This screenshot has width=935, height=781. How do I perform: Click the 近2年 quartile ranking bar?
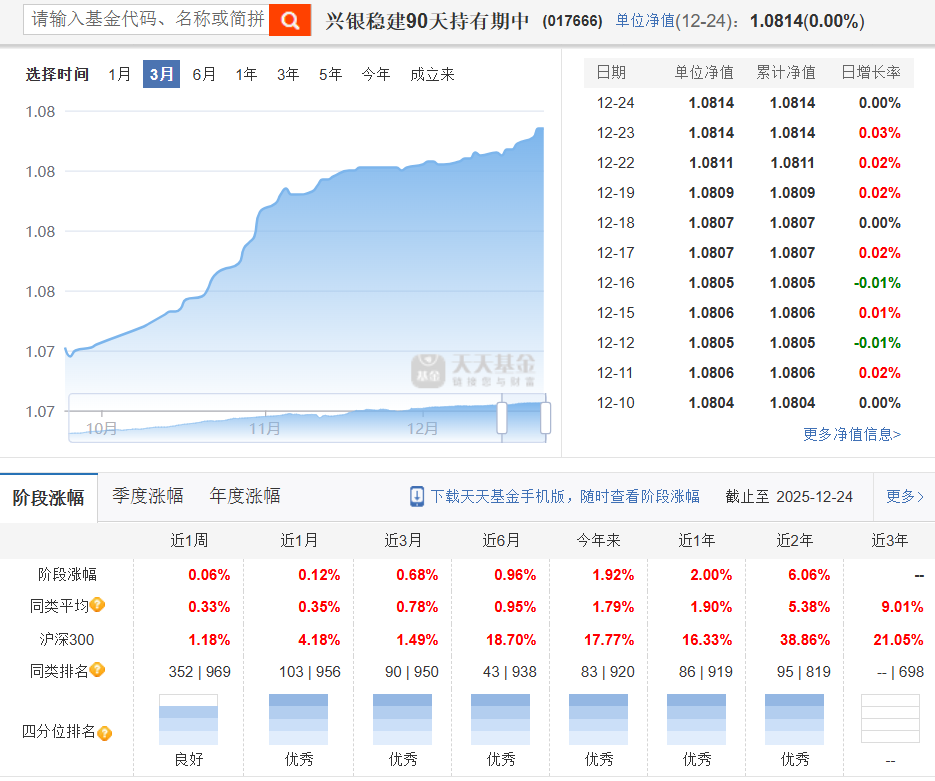pyautogui.click(x=794, y=719)
